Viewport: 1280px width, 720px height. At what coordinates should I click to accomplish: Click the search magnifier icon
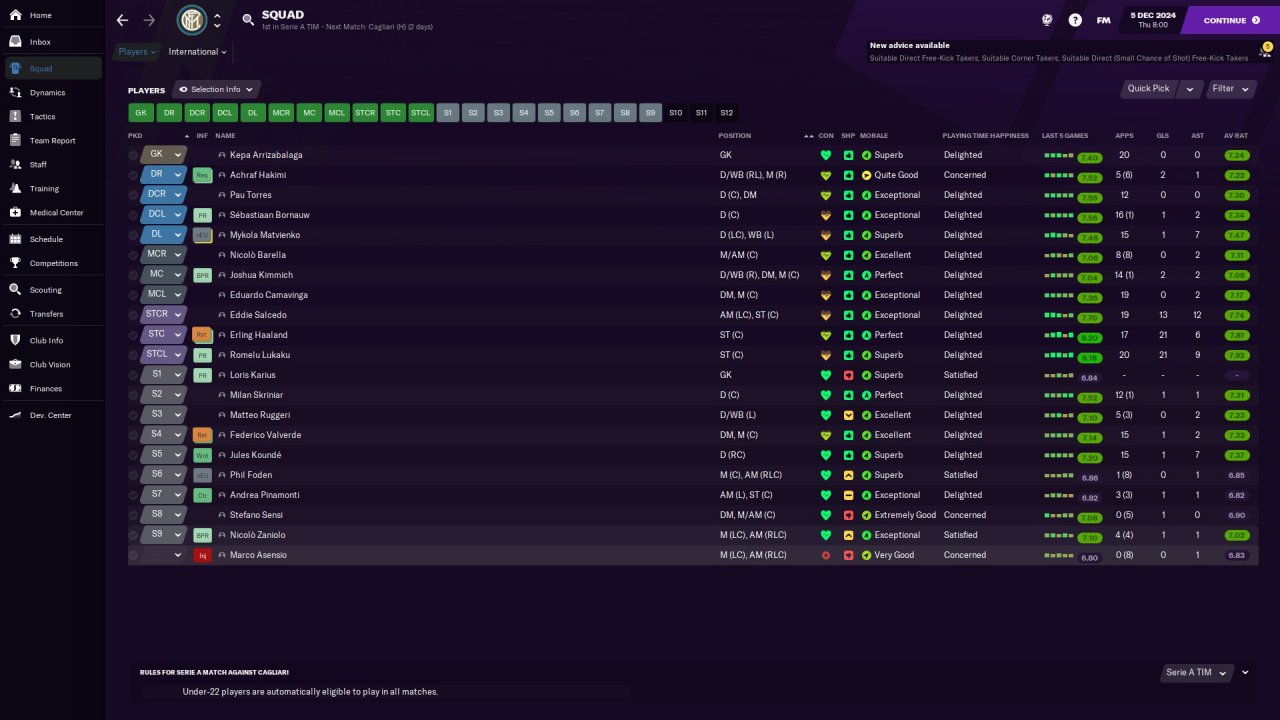pyautogui.click(x=248, y=19)
